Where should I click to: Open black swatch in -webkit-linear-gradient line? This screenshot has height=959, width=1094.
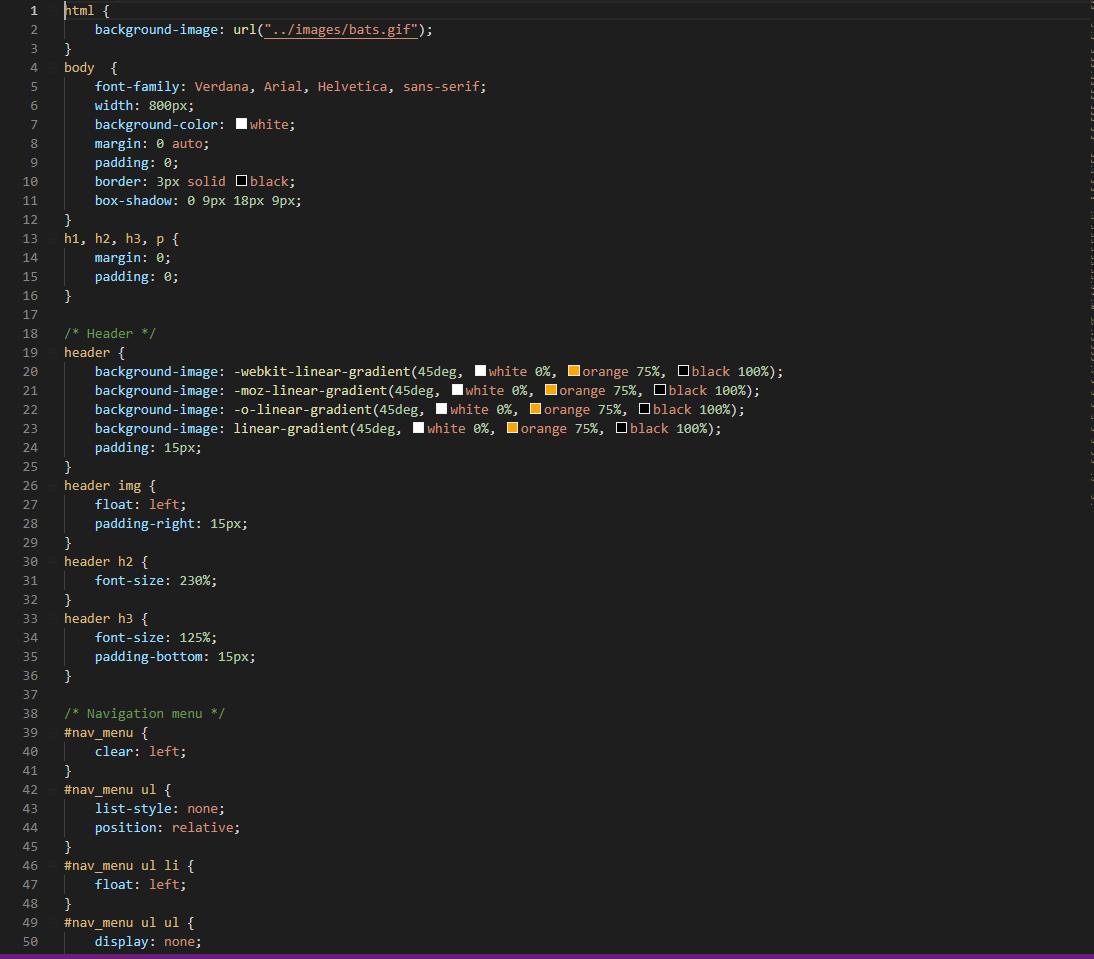pos(683,371)
